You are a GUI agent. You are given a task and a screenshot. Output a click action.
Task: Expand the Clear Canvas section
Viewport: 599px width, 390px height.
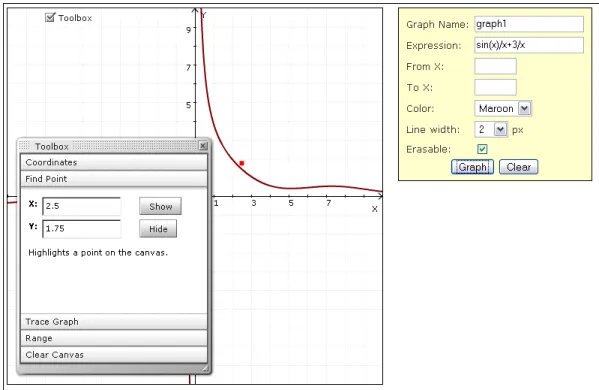point(114,354)
